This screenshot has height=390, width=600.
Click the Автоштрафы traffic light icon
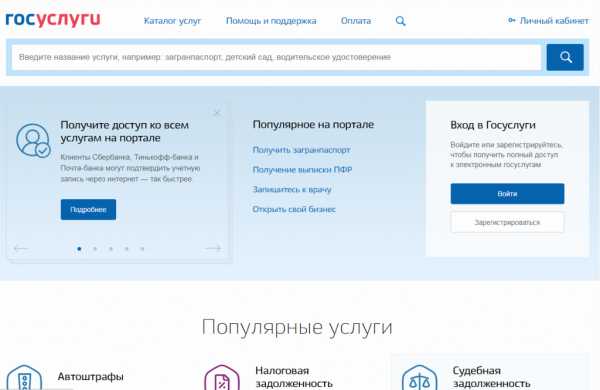point(24,377)
